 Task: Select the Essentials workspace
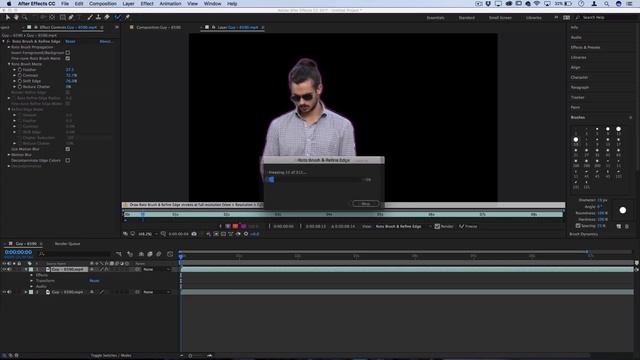[x=436, y=18]
